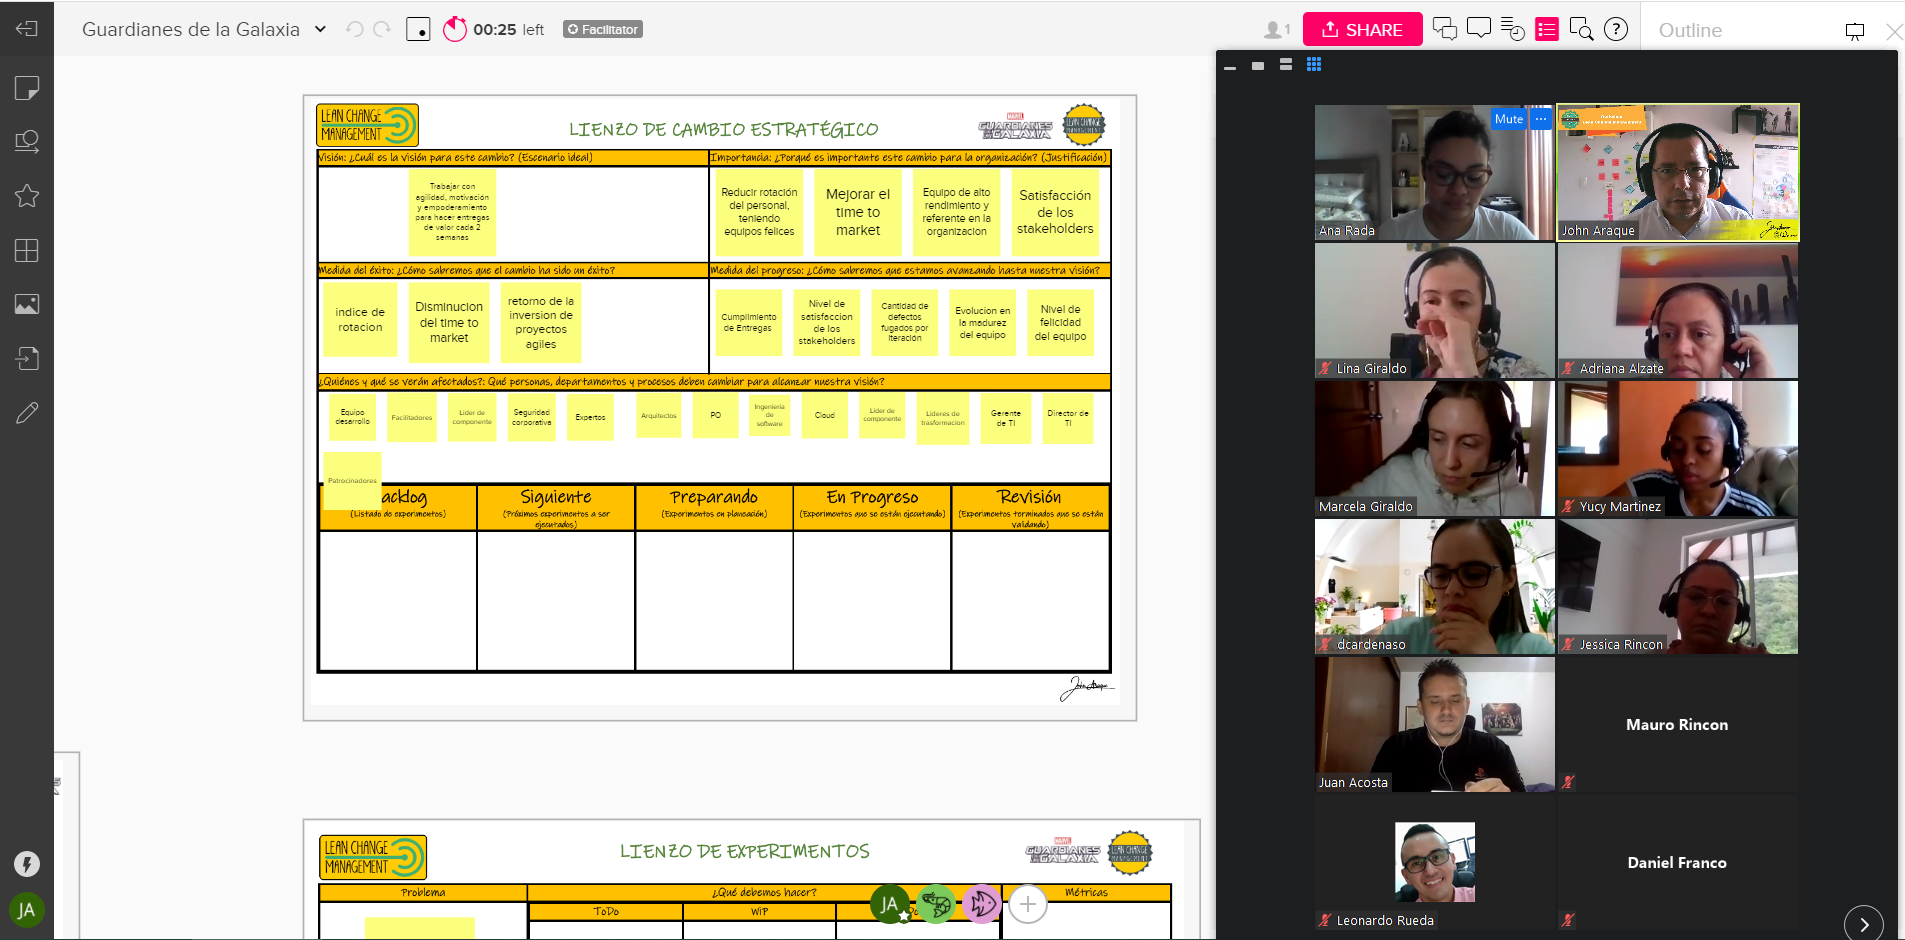Click the JA user avatar in the sidebar
Screen dimensions: 1905x940
pyautogui.click(x=27, y=910)
